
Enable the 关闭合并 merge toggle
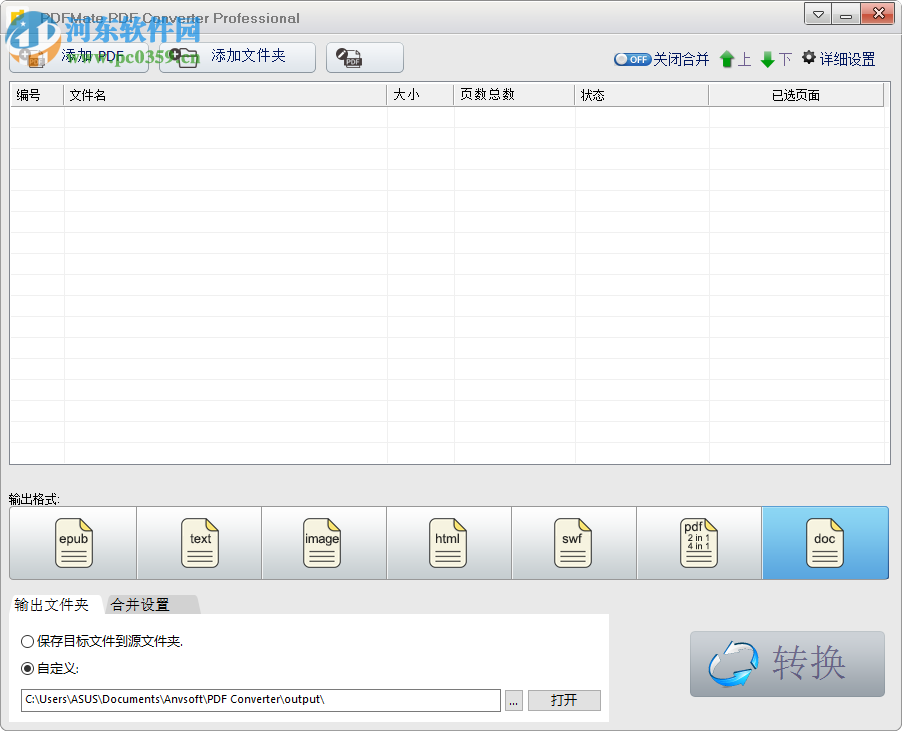point(632,59)
